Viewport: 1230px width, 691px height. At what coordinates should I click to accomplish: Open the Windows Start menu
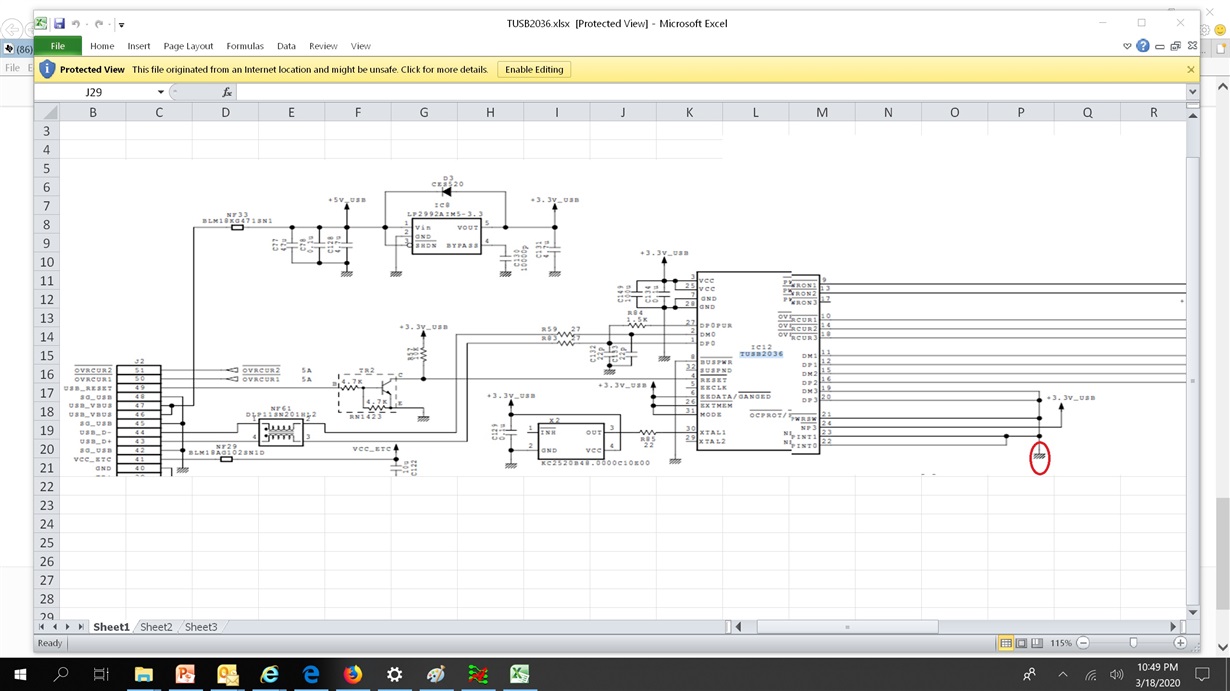[x=20, y=674]
